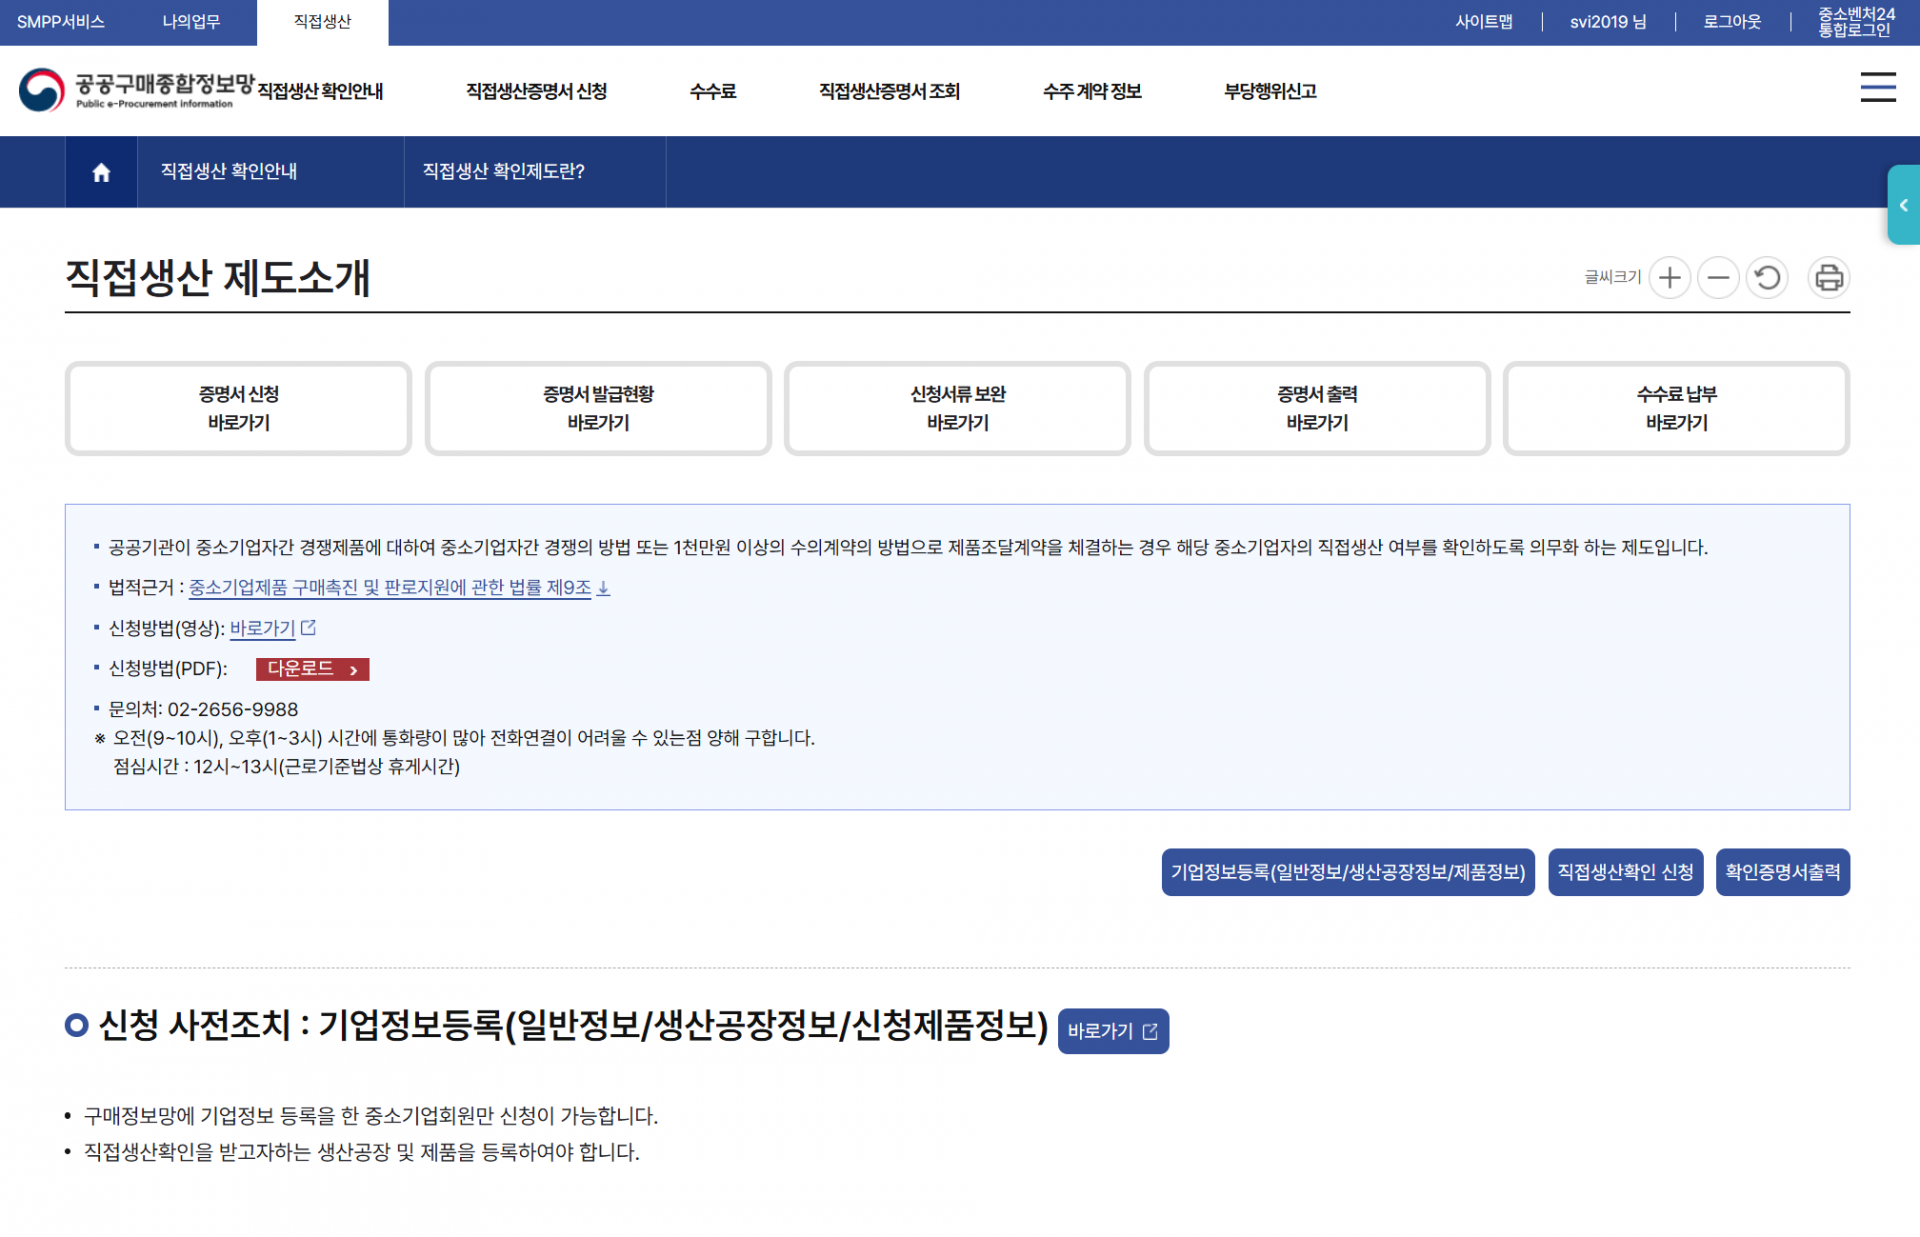This screenshot has height=1237, width=1920.
Task: Reset font size with the circular reset icon
Action: click(x=1767, y=278)
